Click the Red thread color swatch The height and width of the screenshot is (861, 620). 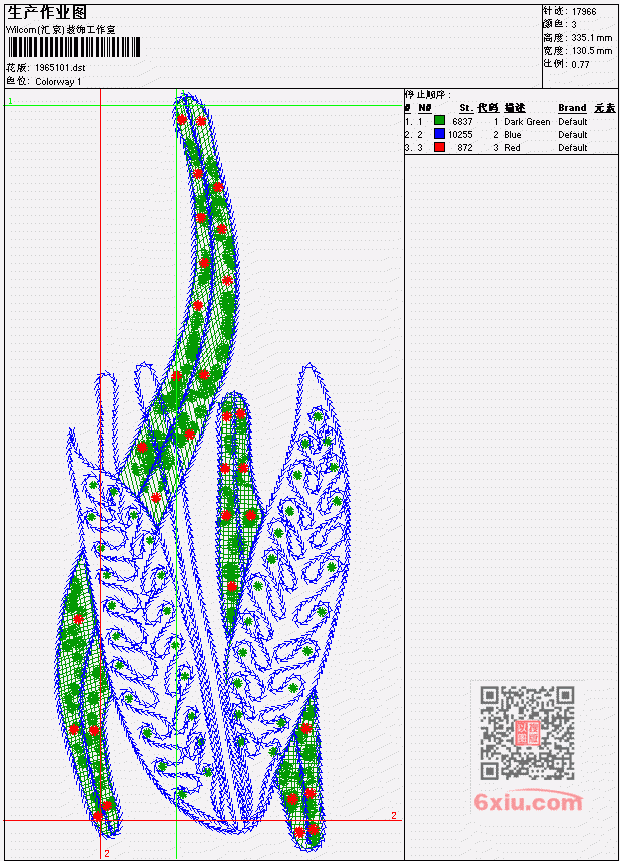click(x=439, y=147)
